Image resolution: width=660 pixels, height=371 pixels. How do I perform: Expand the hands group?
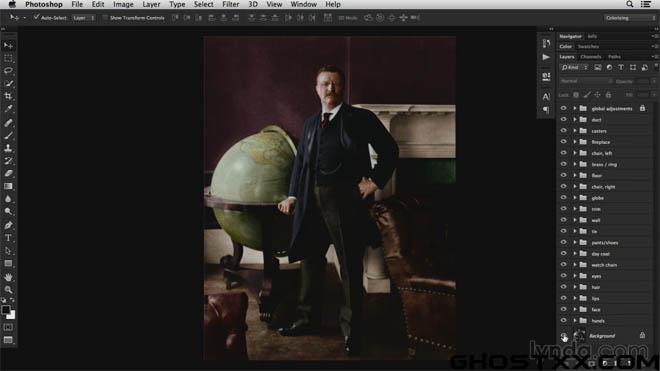tap(575, 320)
